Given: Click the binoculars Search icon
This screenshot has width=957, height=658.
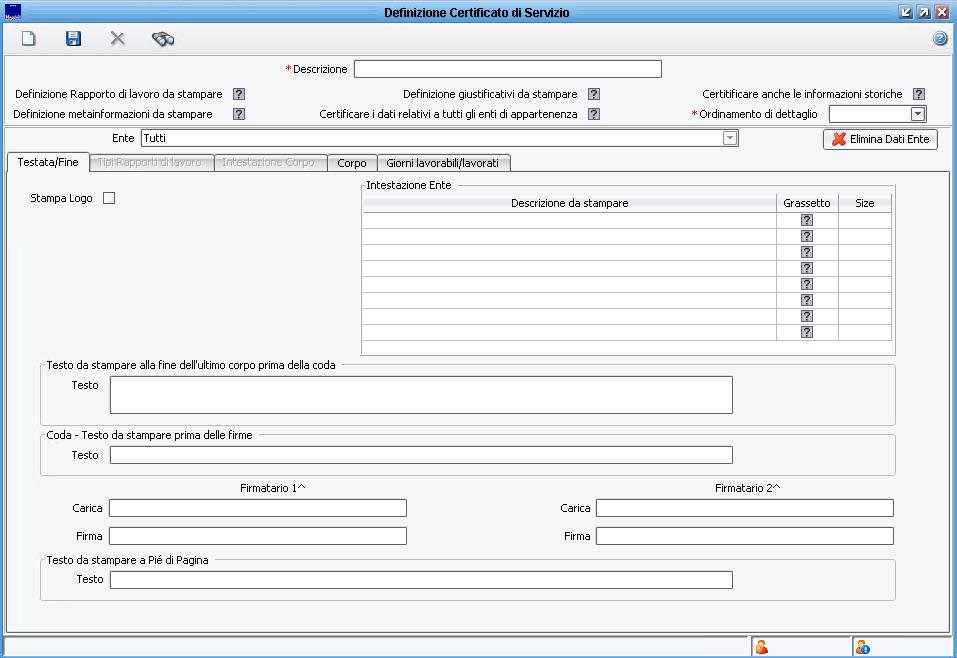Looking at the screenshot, I should click(x=163, y=39).
